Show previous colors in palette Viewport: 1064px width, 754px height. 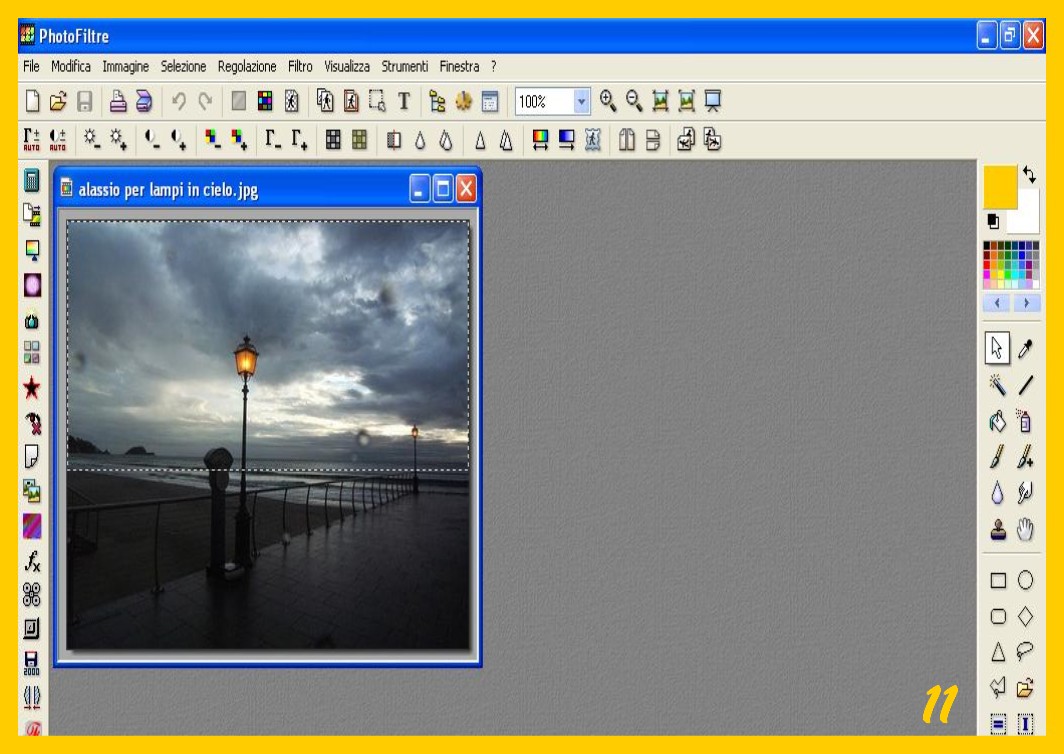tap(997, 303)
